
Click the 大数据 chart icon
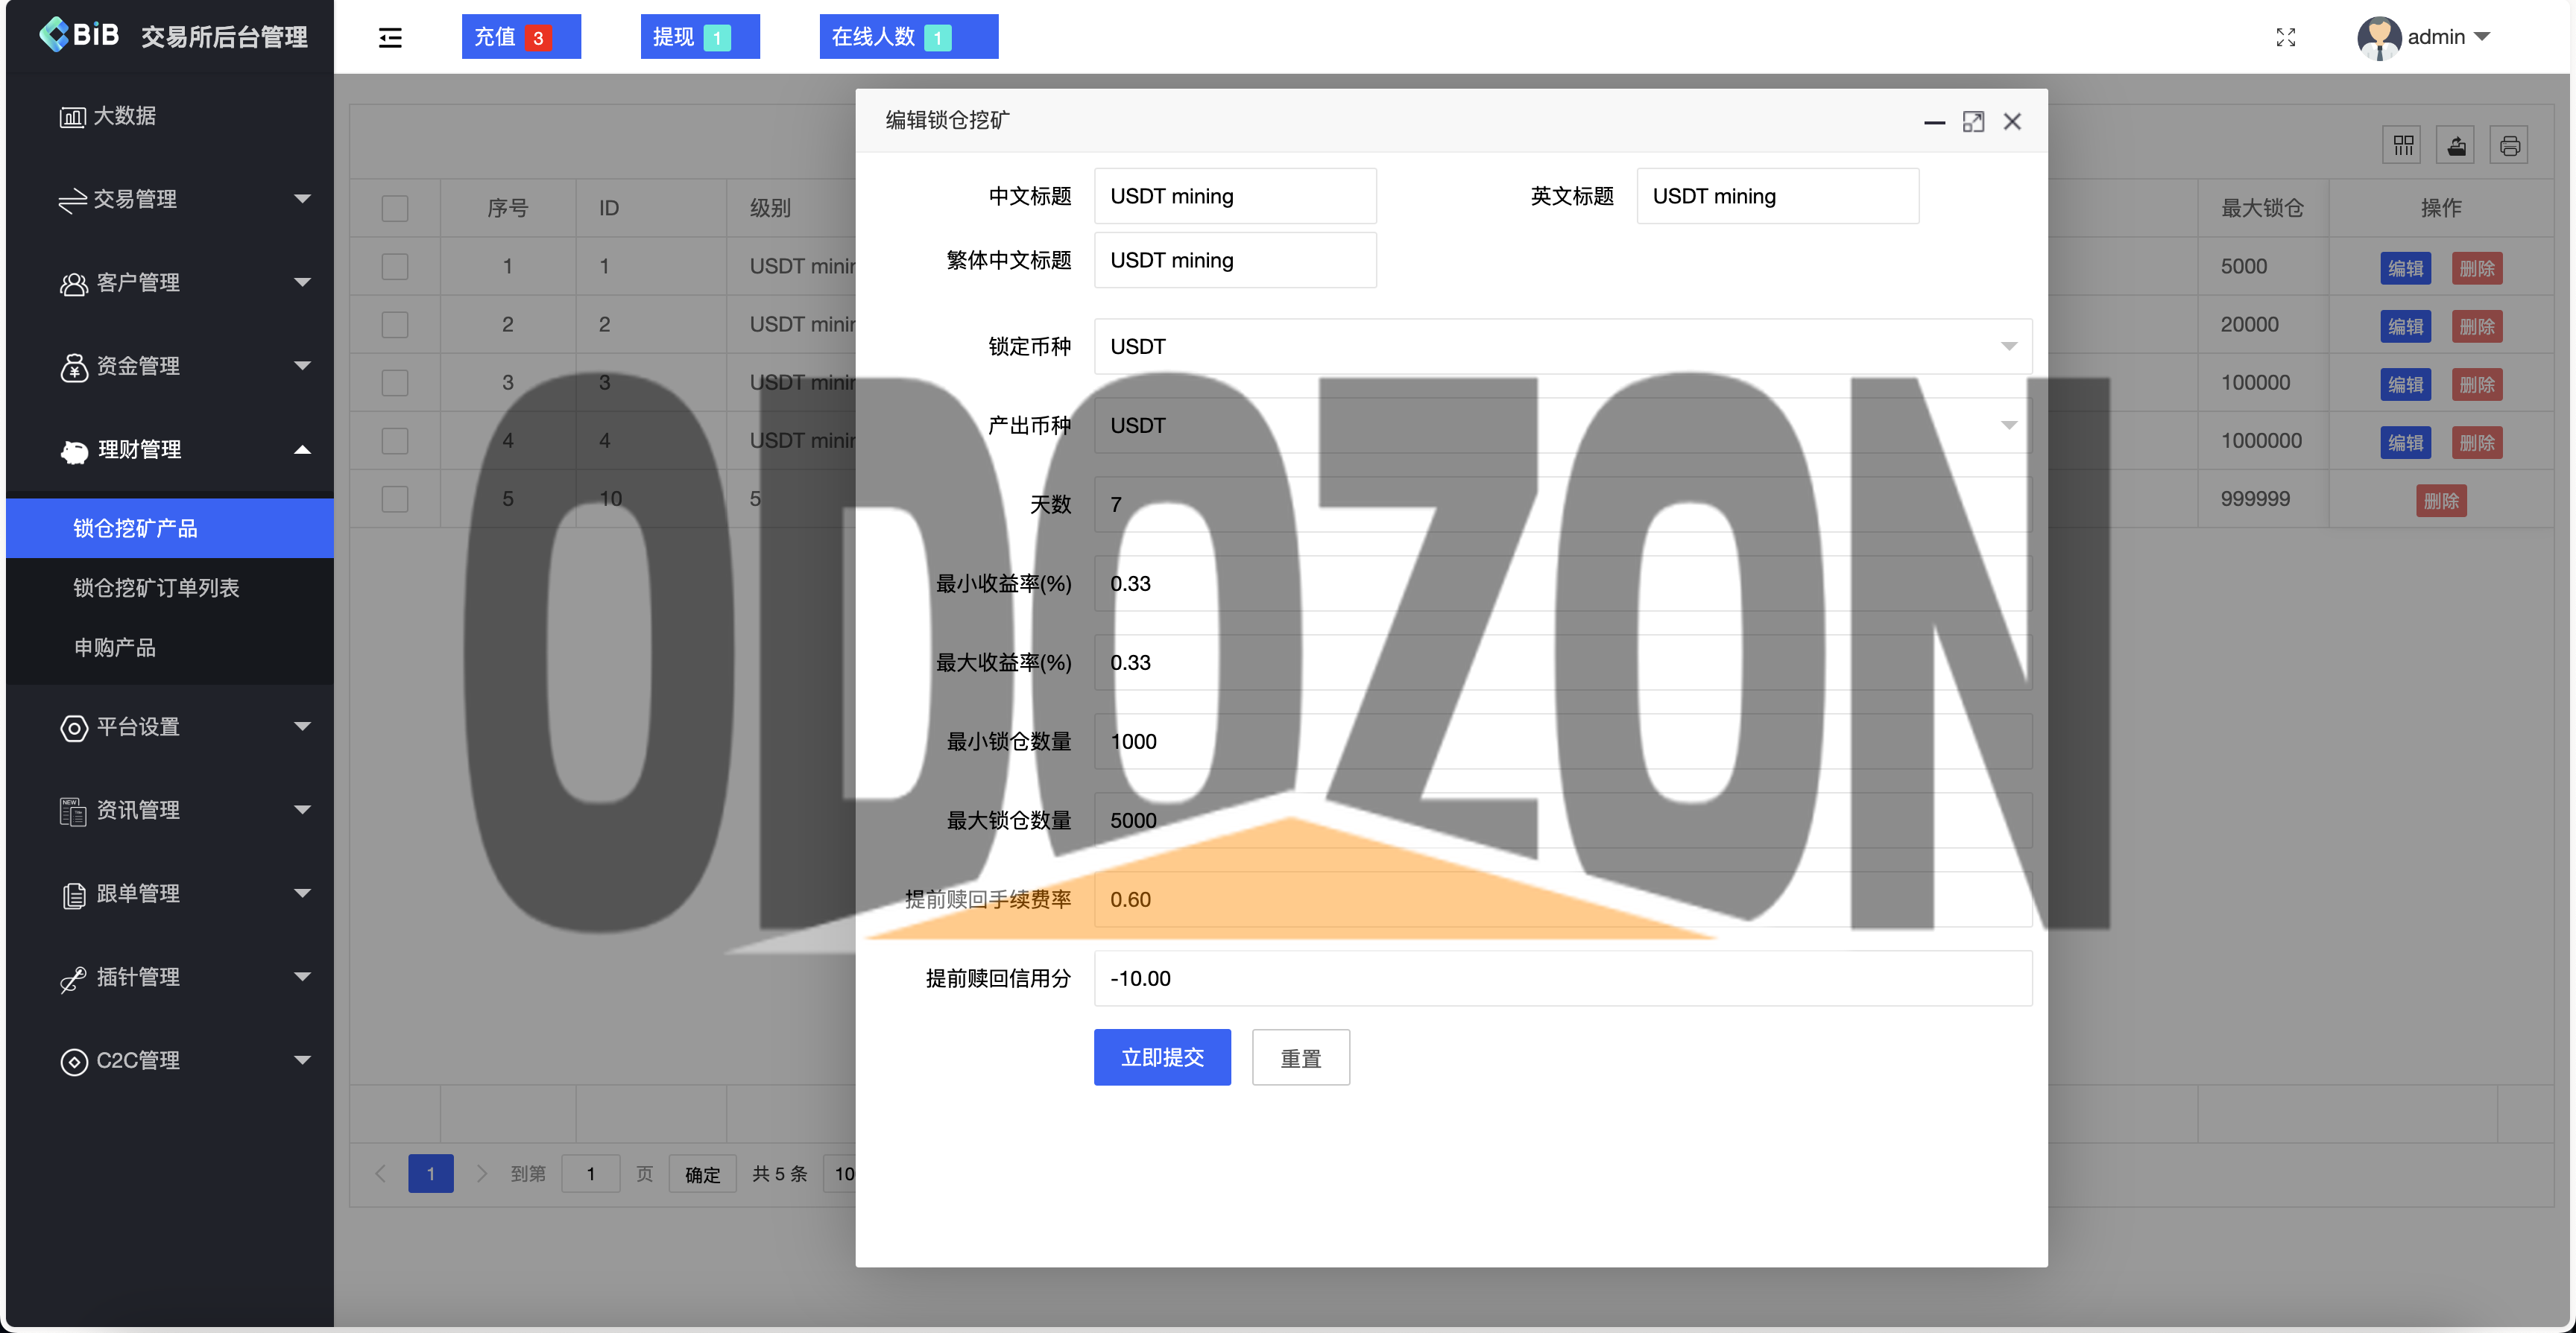[x=72, y=117]
